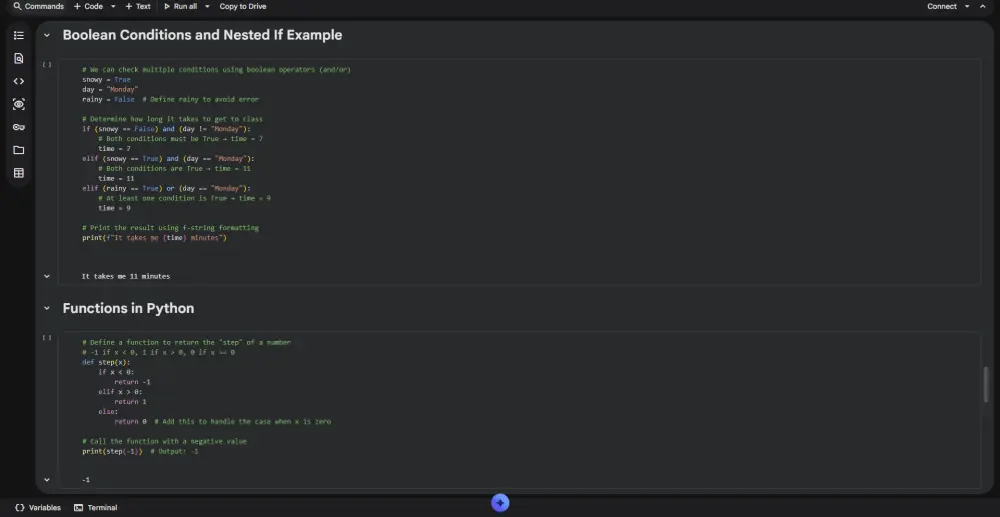Viewport: 1000px width, 517px height.
Task: Click the 'It takes me 11 minutes' output text
Action: [x=126, y=277]
